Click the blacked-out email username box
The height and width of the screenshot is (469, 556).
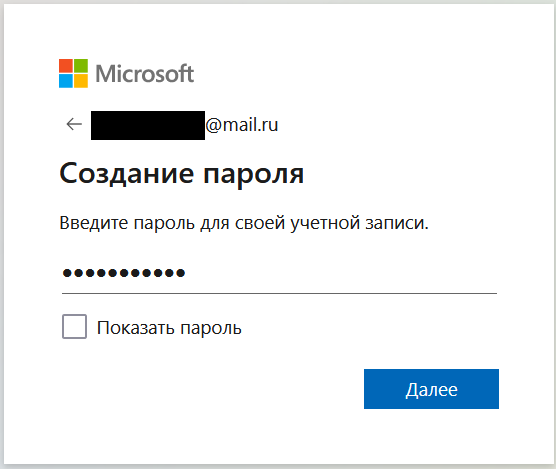click(148, 125)
